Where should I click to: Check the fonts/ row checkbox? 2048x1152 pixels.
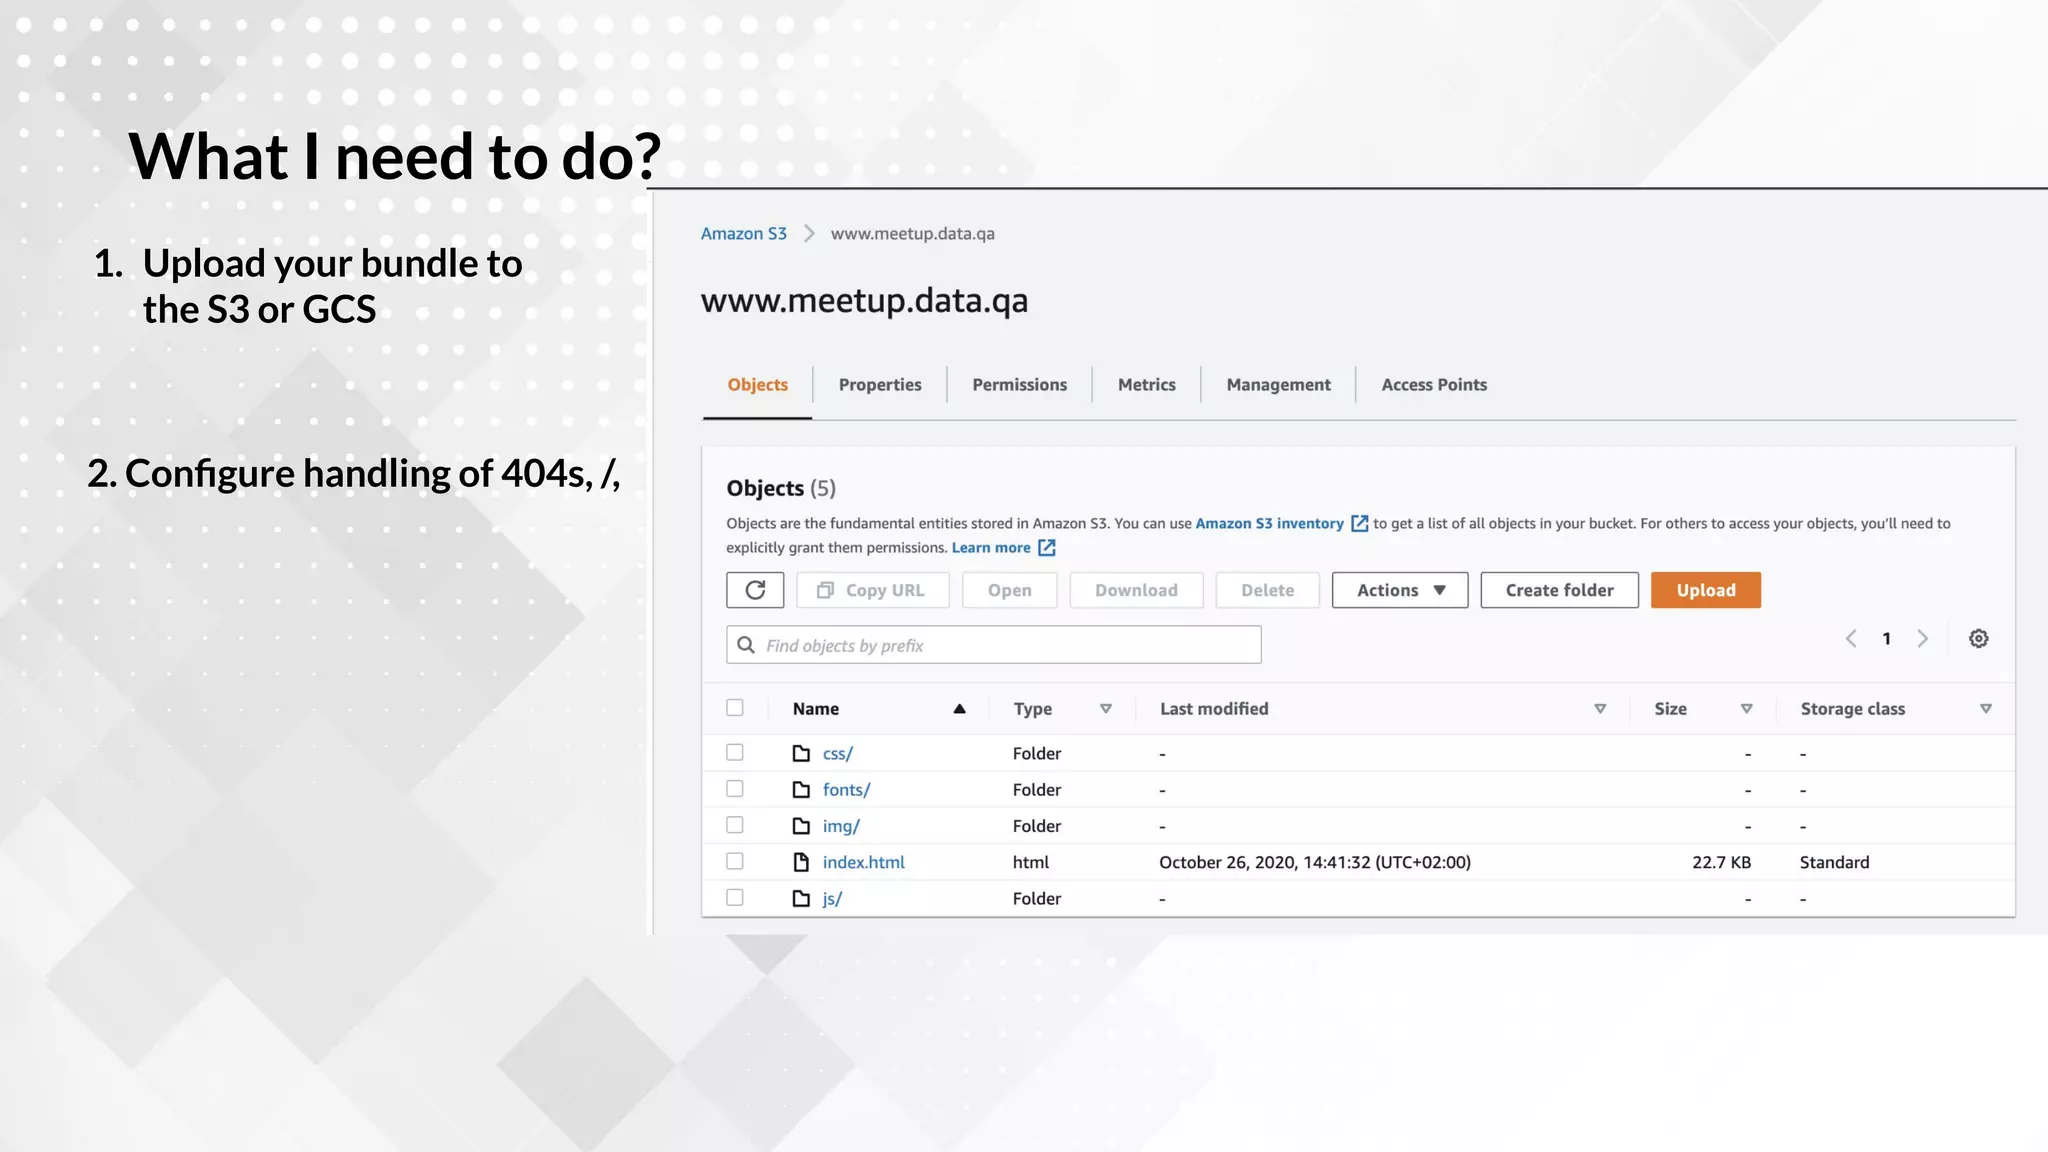[735, 788]
